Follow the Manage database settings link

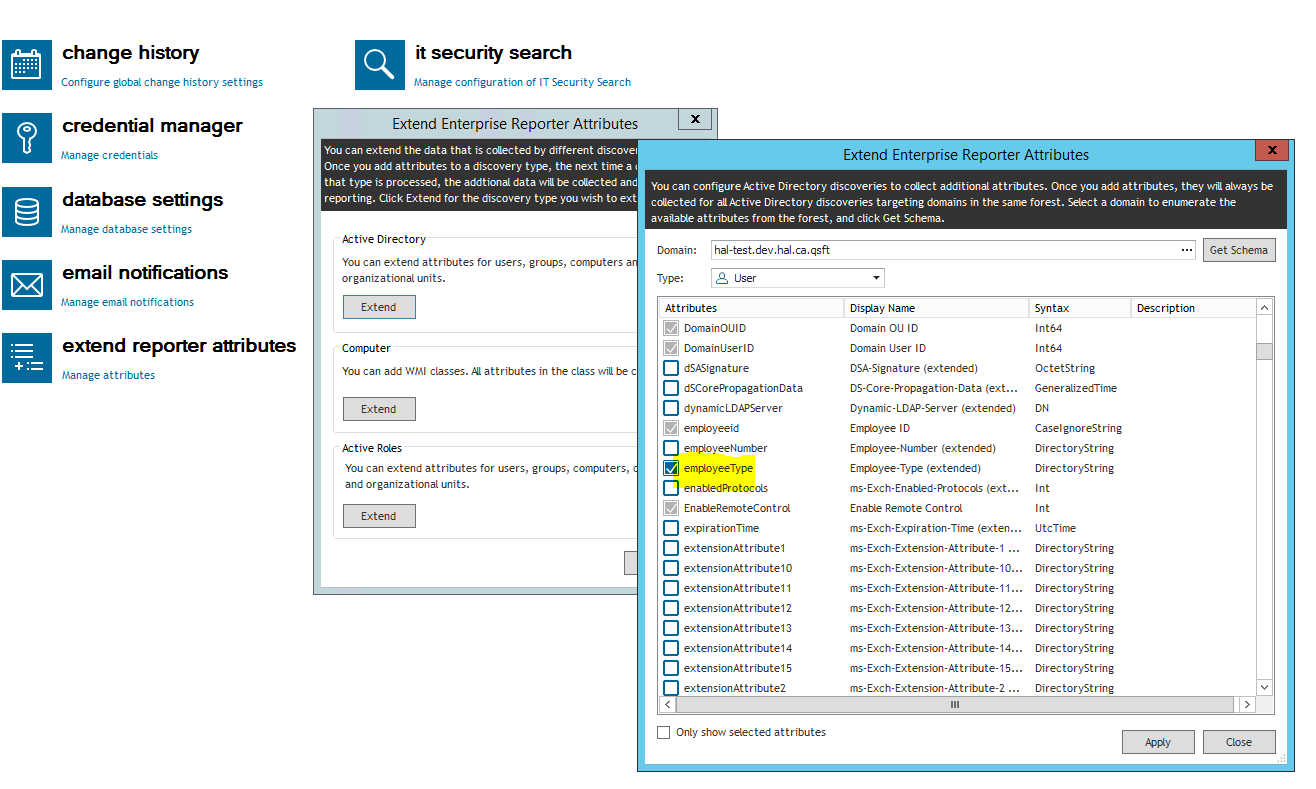(126, 229)
